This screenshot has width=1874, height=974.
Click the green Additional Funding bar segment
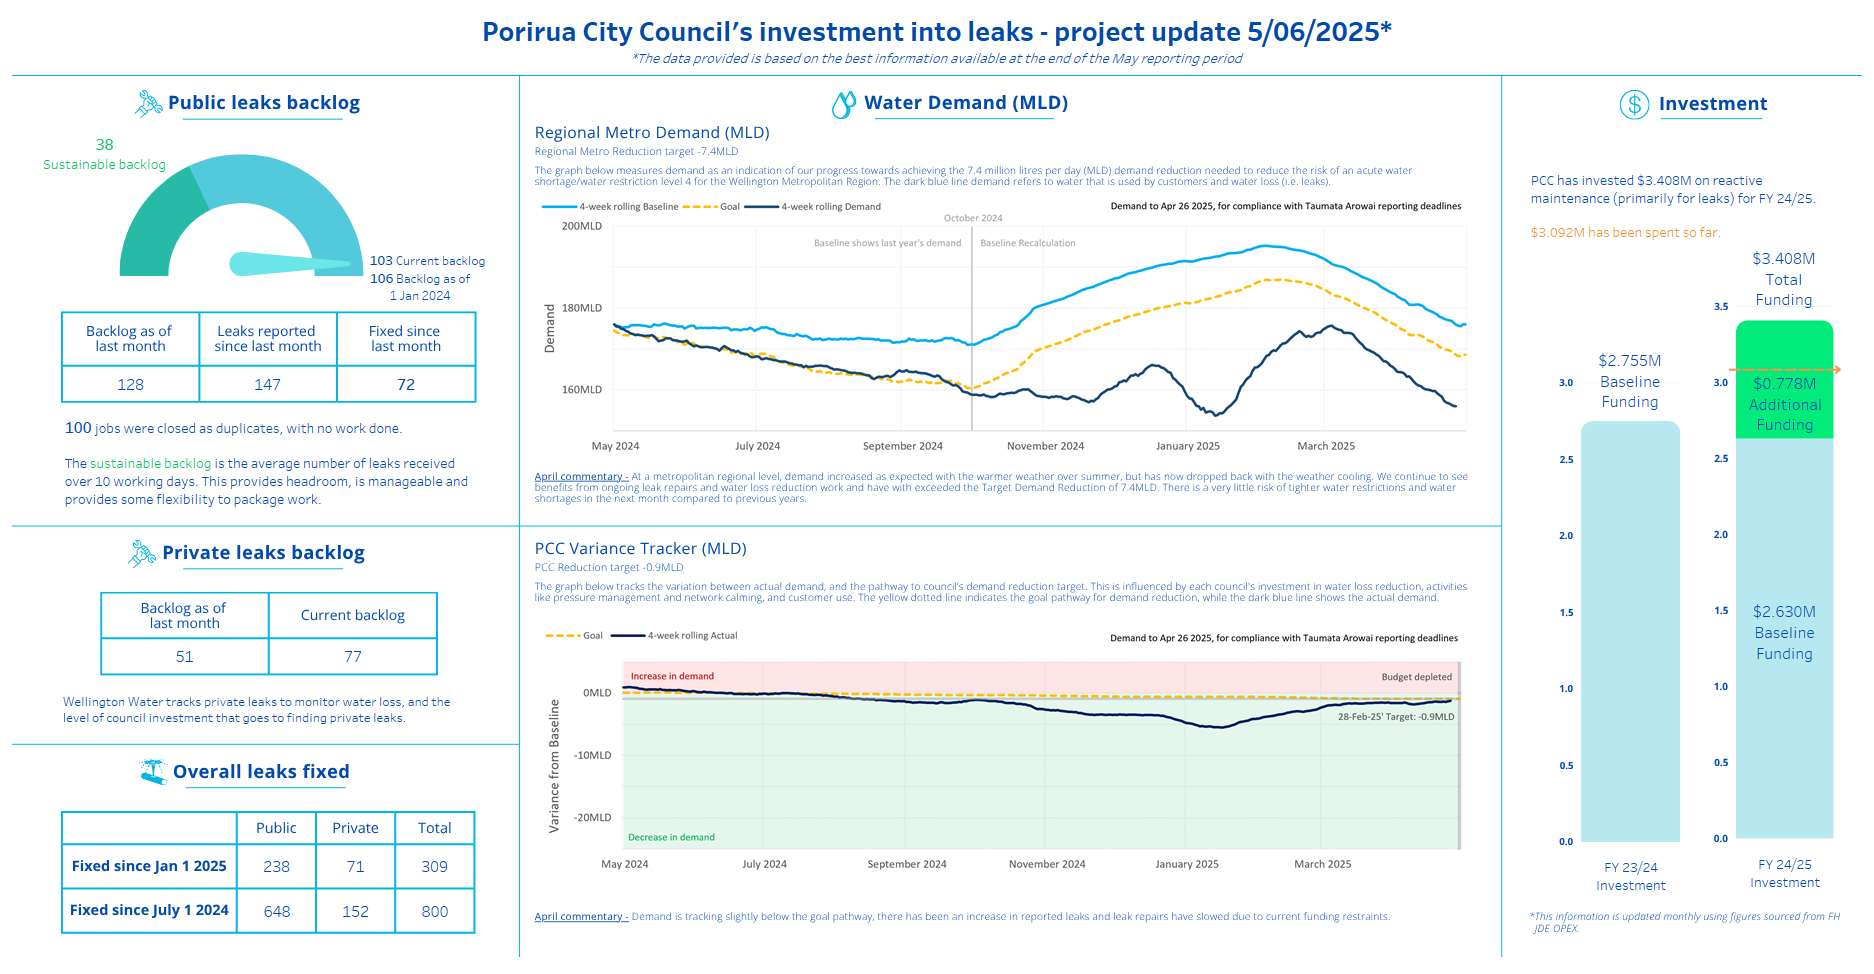tap(1784, 380)
